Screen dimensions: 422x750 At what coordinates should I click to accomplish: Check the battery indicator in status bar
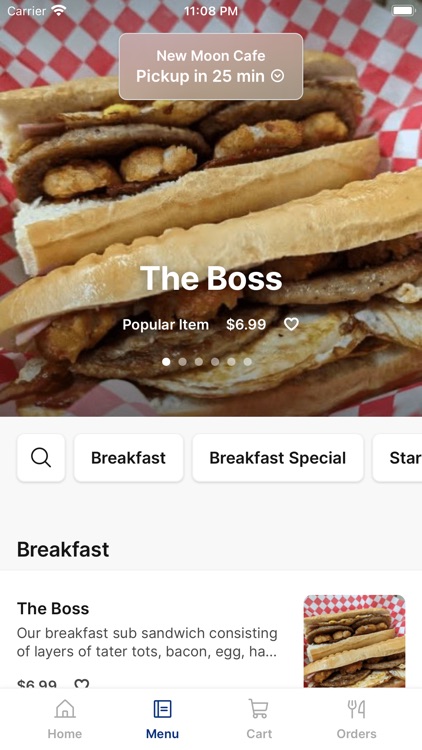pos(403,10)
